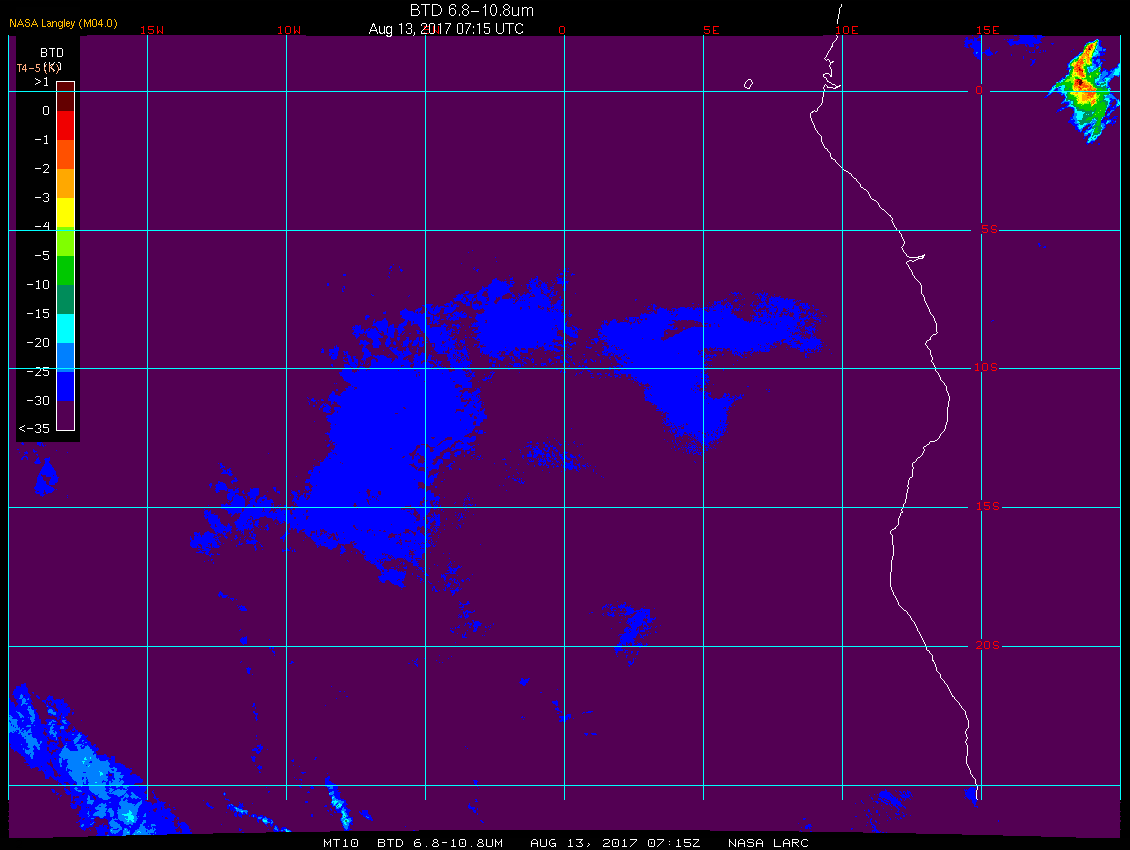Click the orange swatch between -2 and -3

(66, 184)
